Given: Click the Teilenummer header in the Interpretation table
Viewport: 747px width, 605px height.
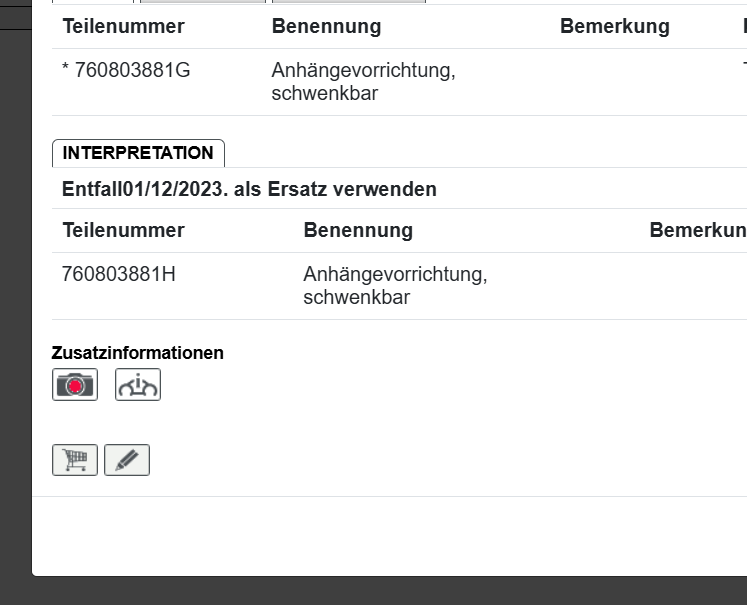Looking at the screenshot, I should point(123,230).
